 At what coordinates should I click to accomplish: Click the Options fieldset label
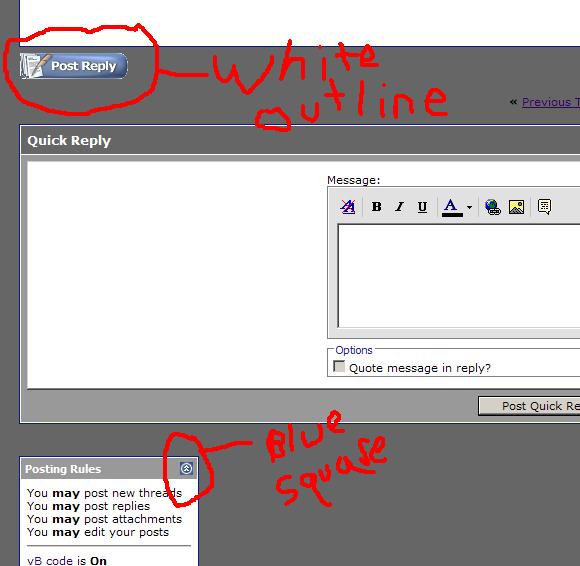coord(354,350)
